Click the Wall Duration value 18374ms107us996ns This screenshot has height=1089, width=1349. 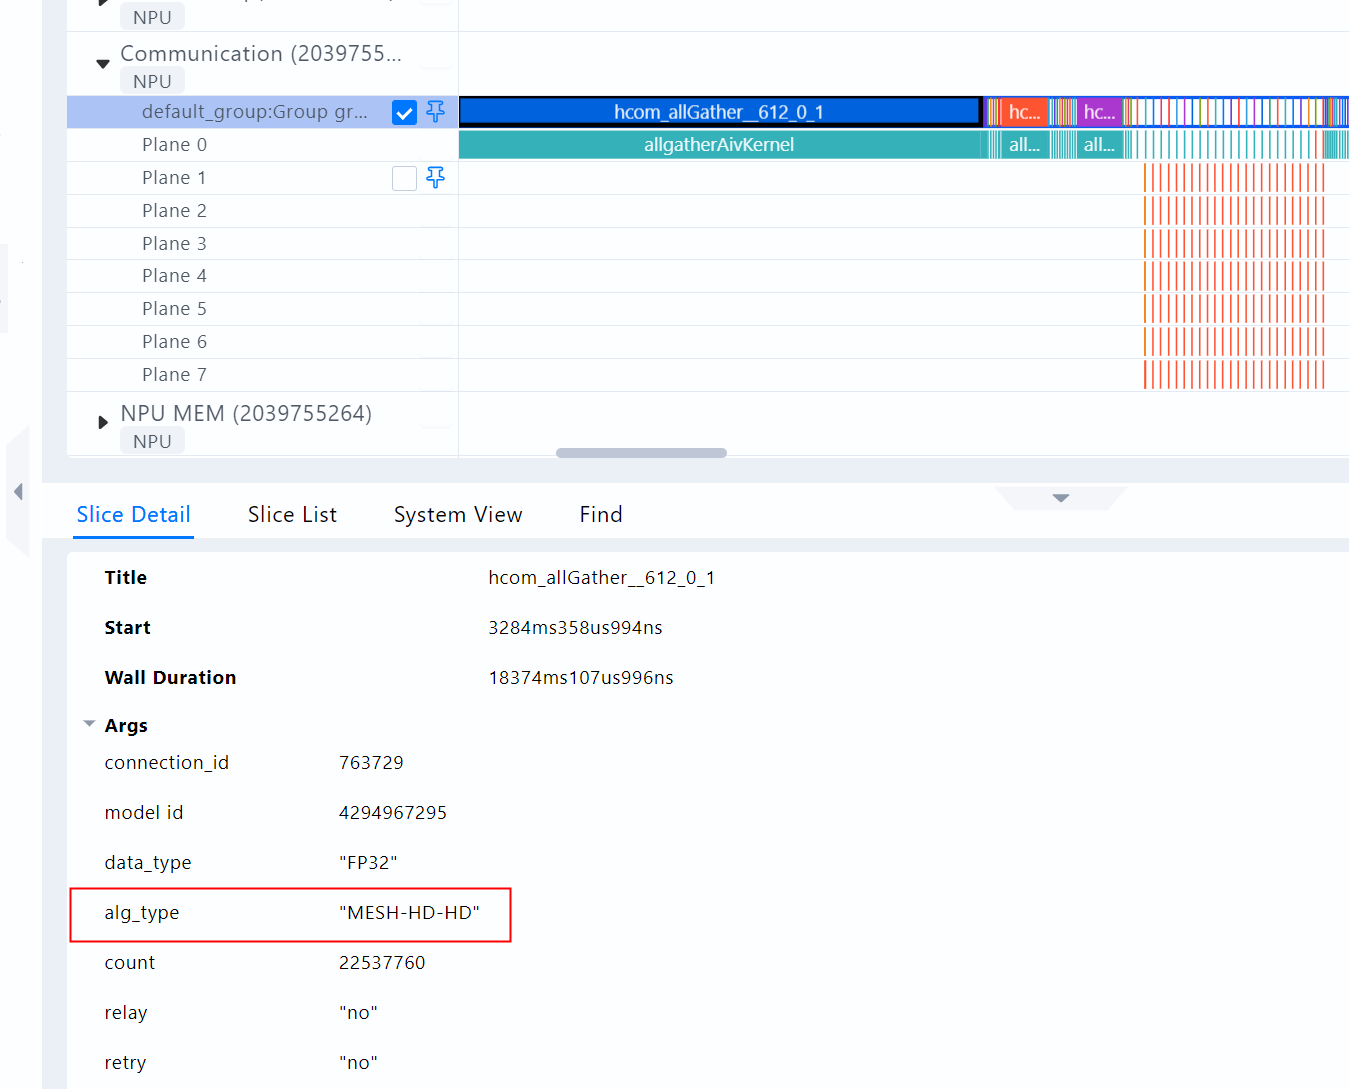coord(580,678)
